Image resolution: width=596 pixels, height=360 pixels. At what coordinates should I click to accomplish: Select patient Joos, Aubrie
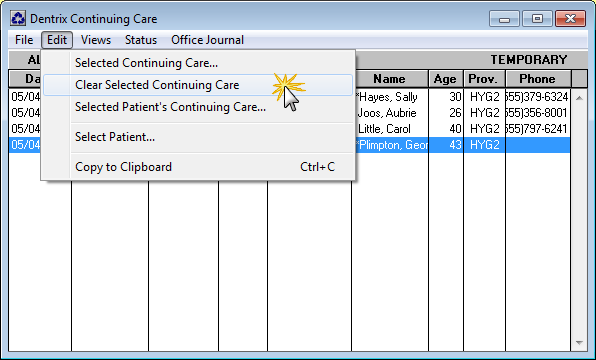pos(387,113)
